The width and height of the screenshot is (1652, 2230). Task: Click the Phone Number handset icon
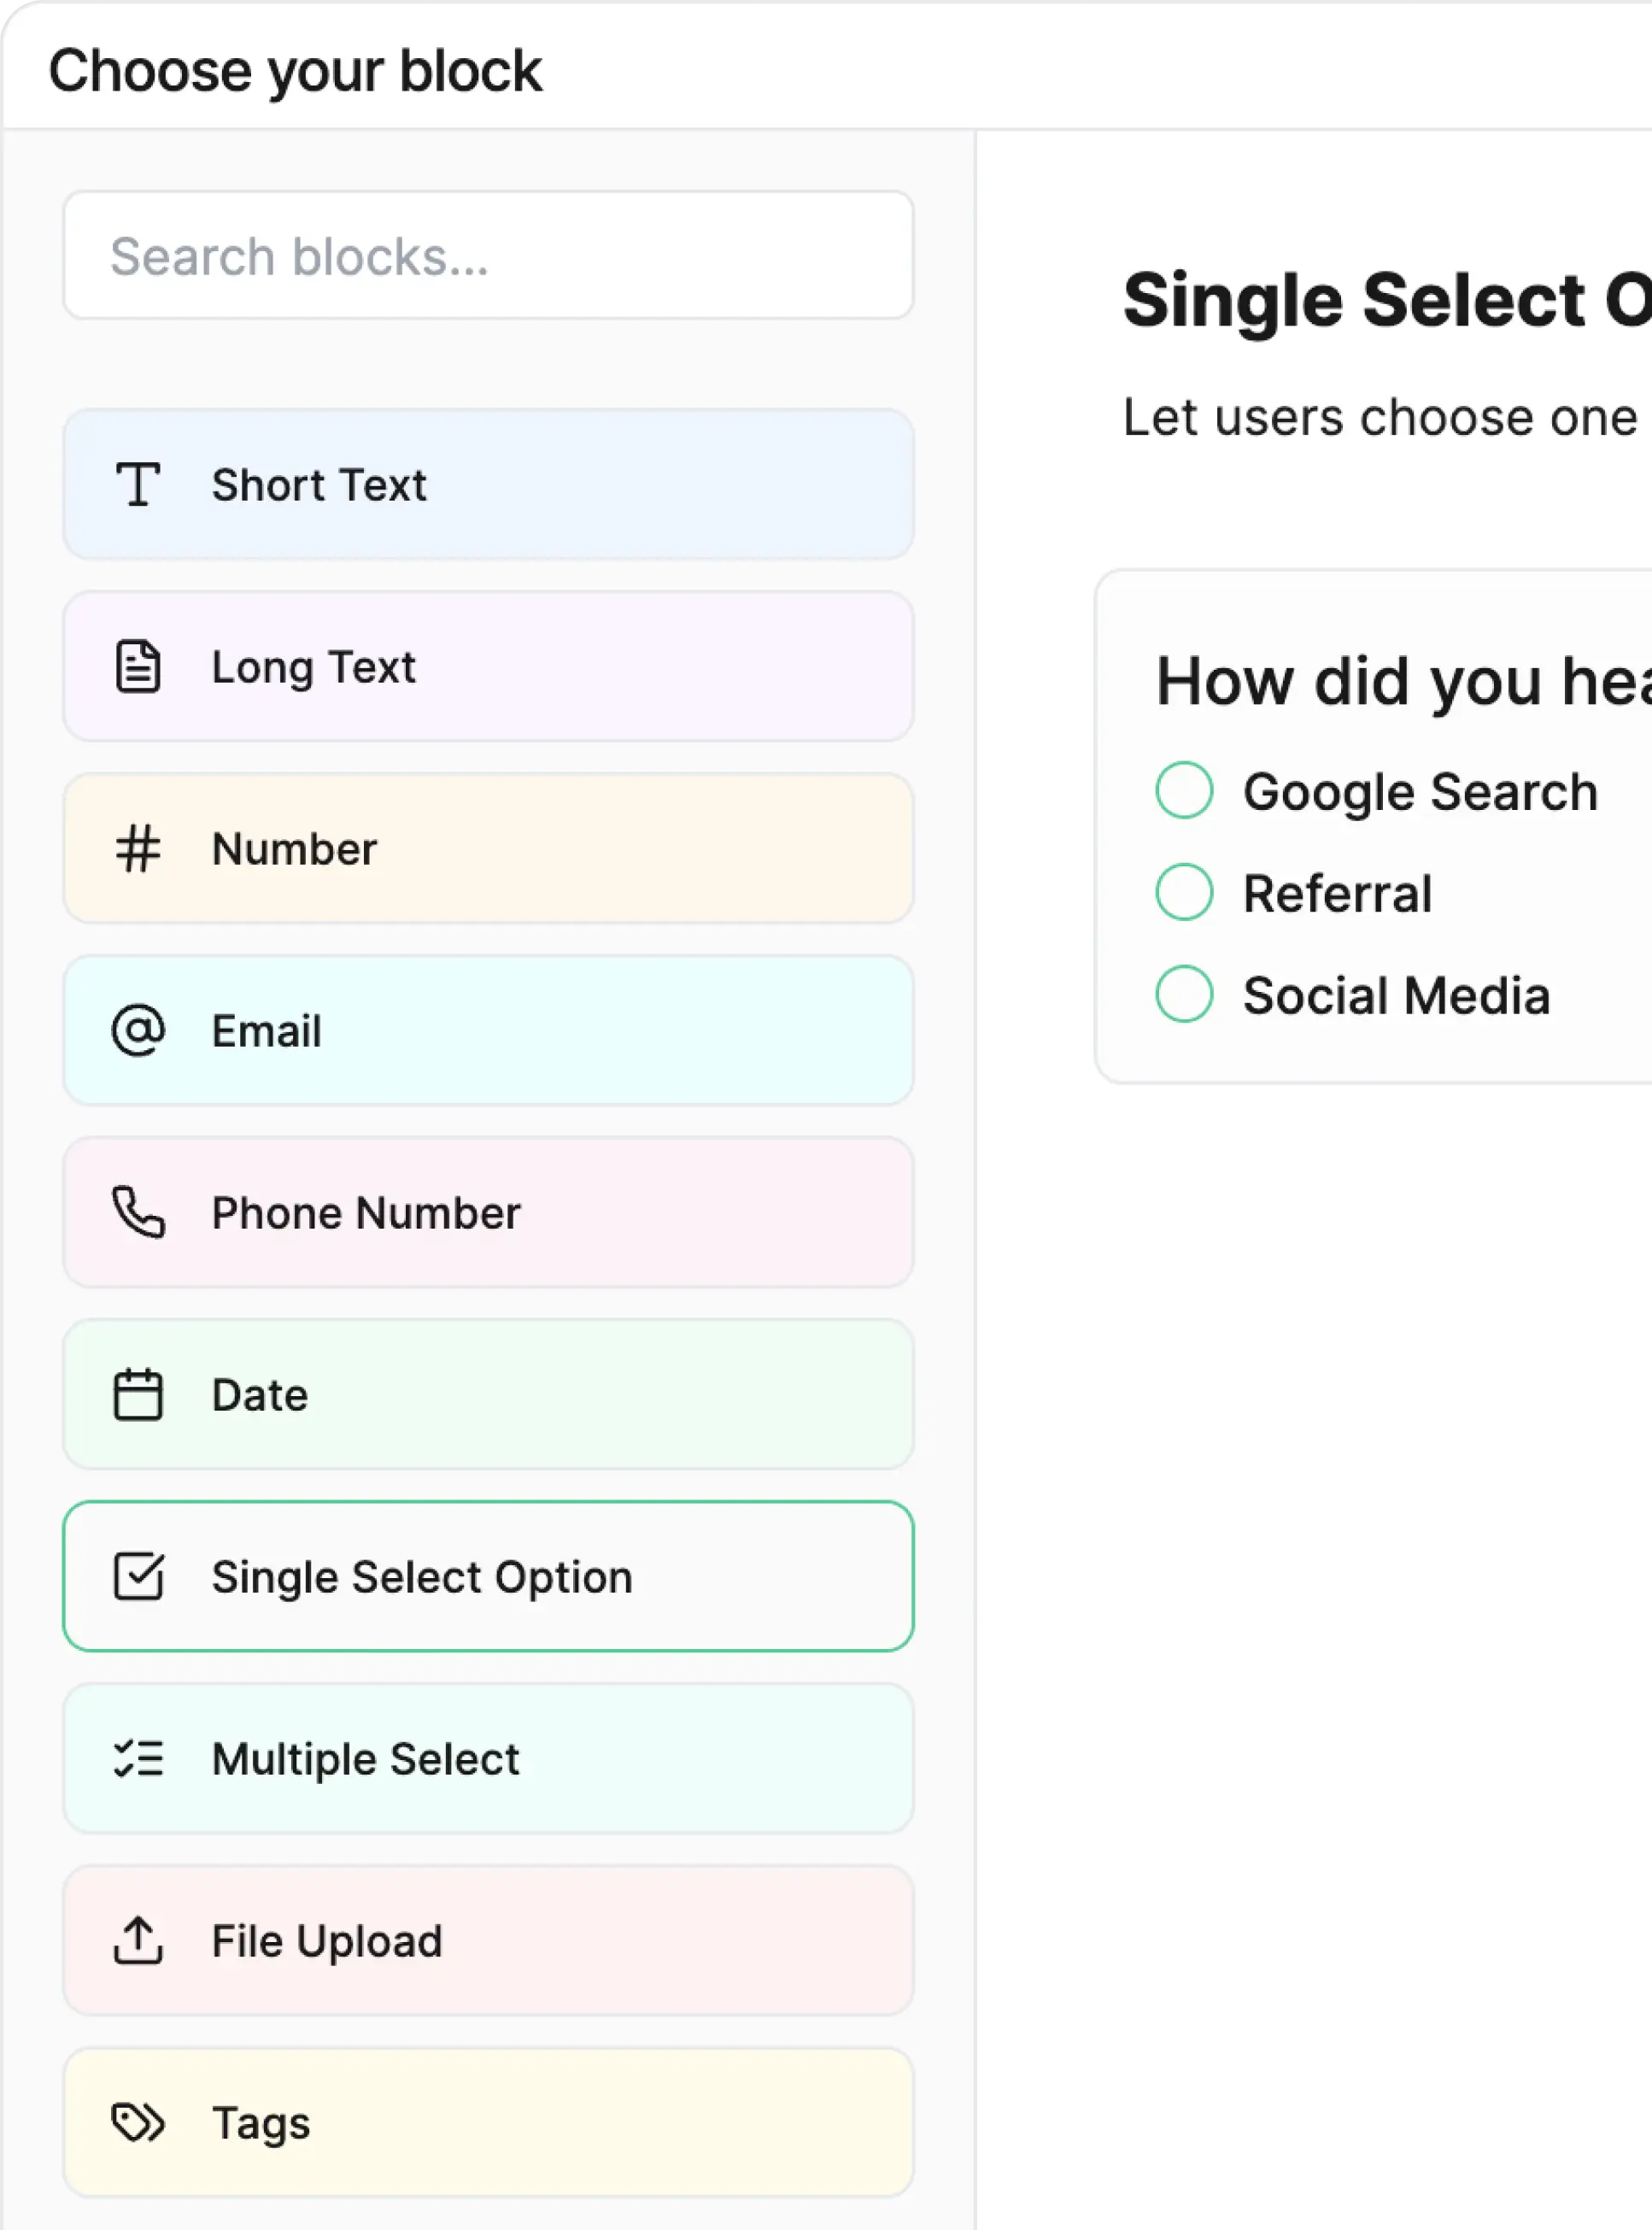point(138,1213)
